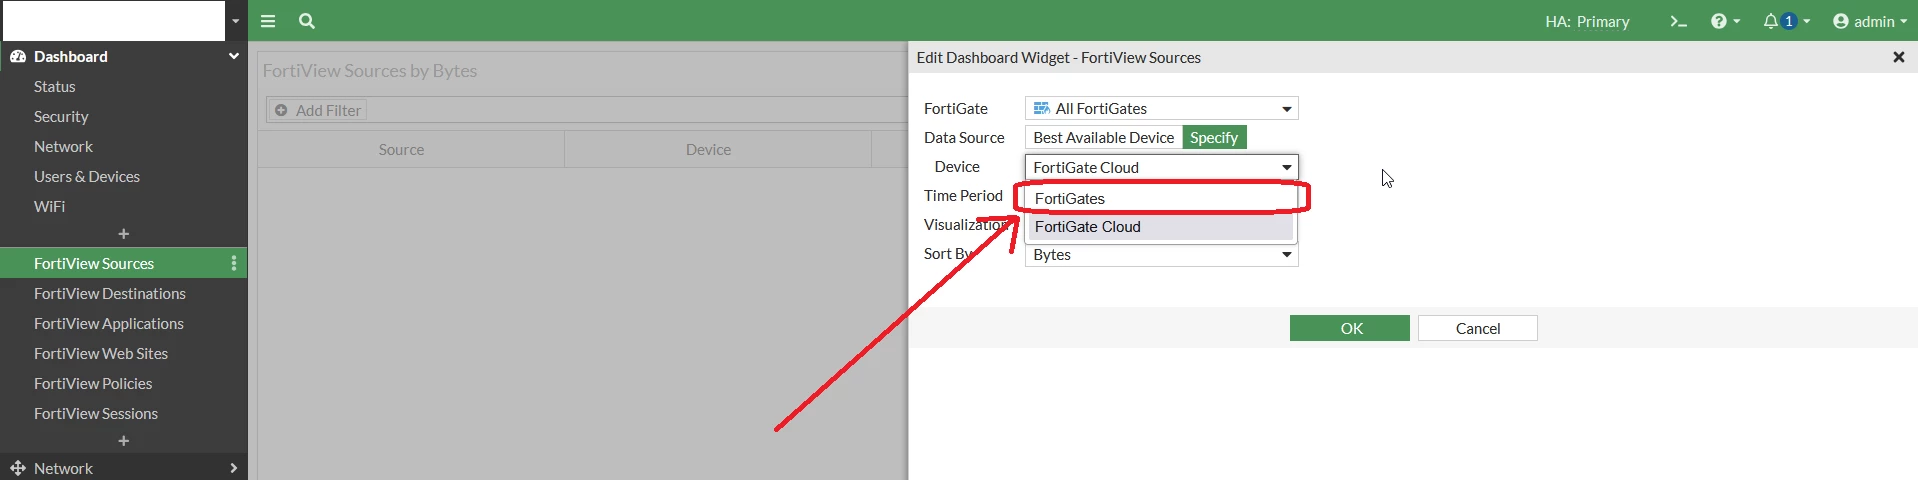The image size is (1918, 480).
Task: Select Specify data source option
Action: coord(1214,138)
